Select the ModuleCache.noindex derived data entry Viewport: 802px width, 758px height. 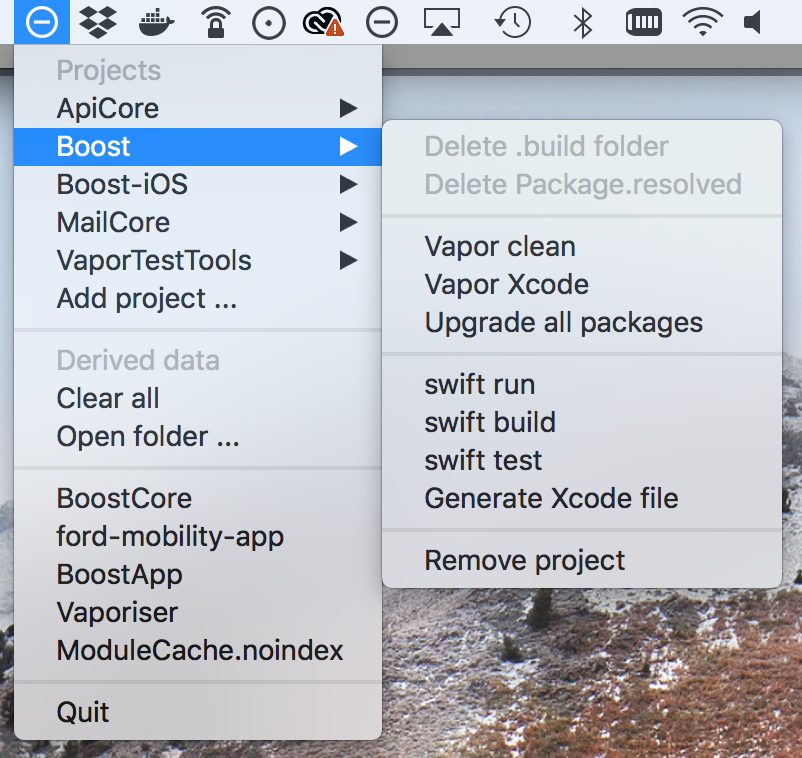click(x=200, y=650)
